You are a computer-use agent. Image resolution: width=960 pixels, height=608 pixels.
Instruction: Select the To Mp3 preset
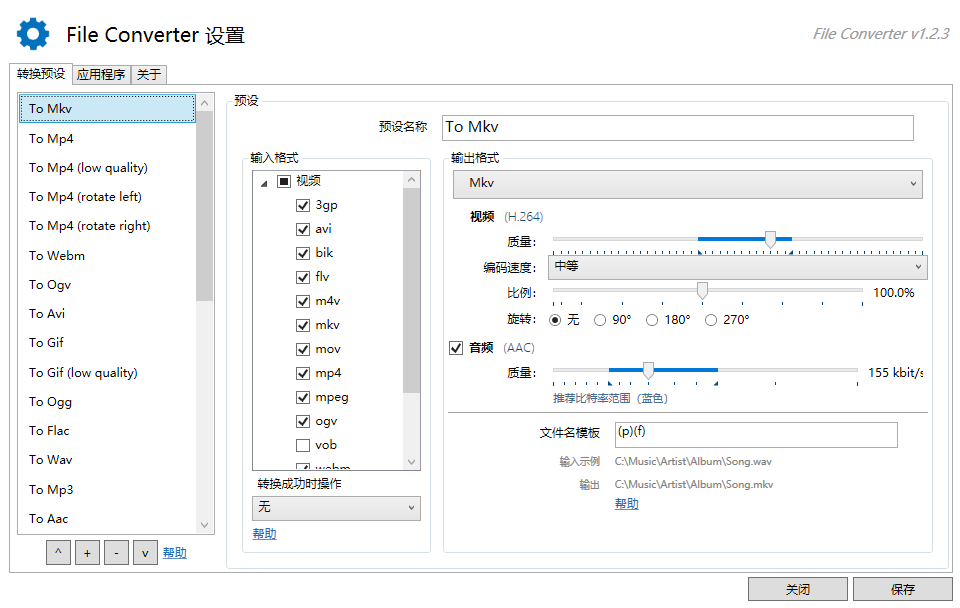click(107, 489)
